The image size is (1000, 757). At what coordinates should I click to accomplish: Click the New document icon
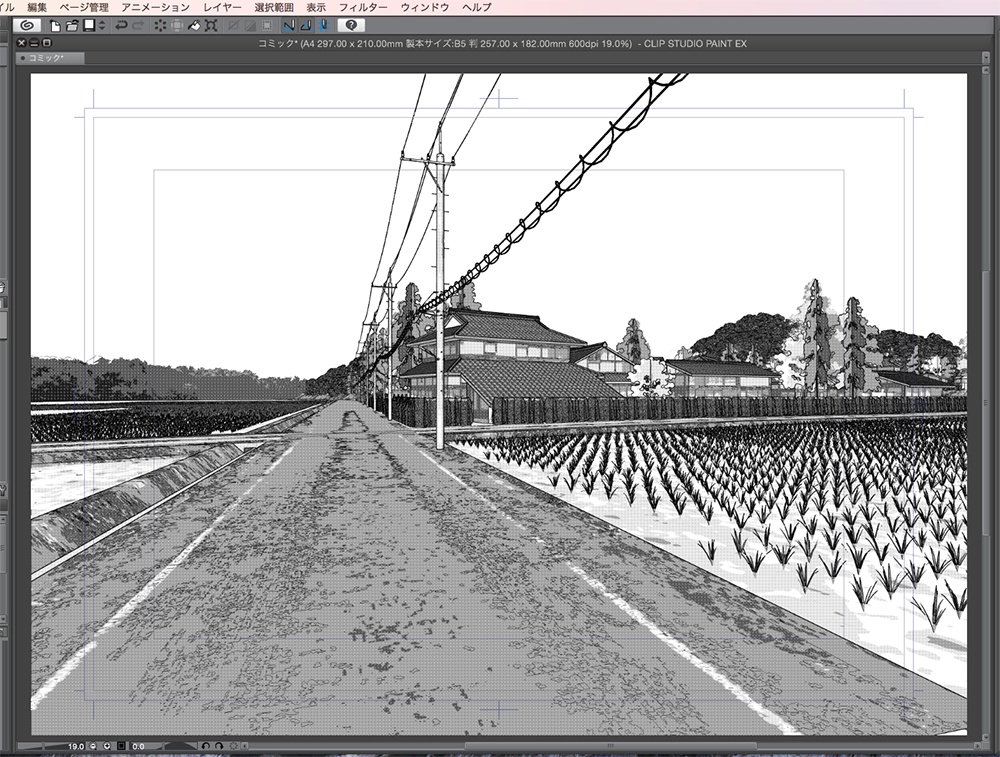click(54, 28)
